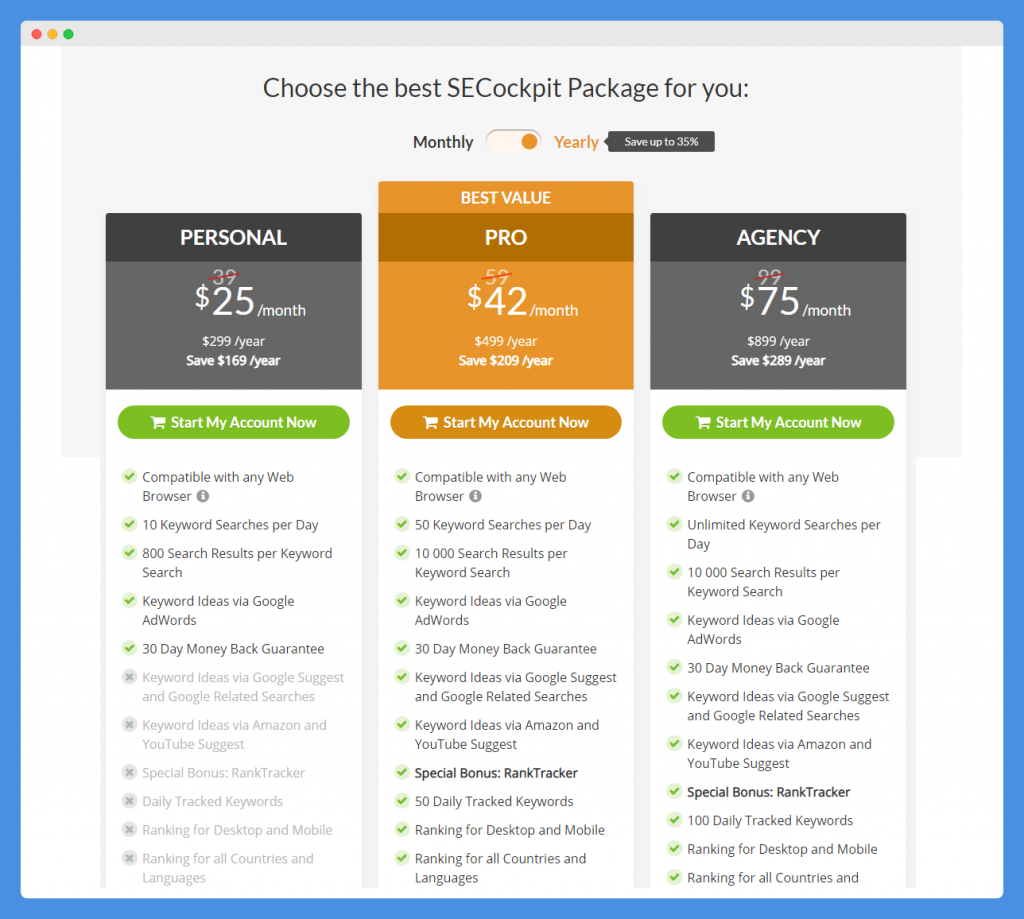Screen dimensions: 1024x919
Task: Click check icon for 10 Keyword Searches per Day
Action: pos(129,524)
